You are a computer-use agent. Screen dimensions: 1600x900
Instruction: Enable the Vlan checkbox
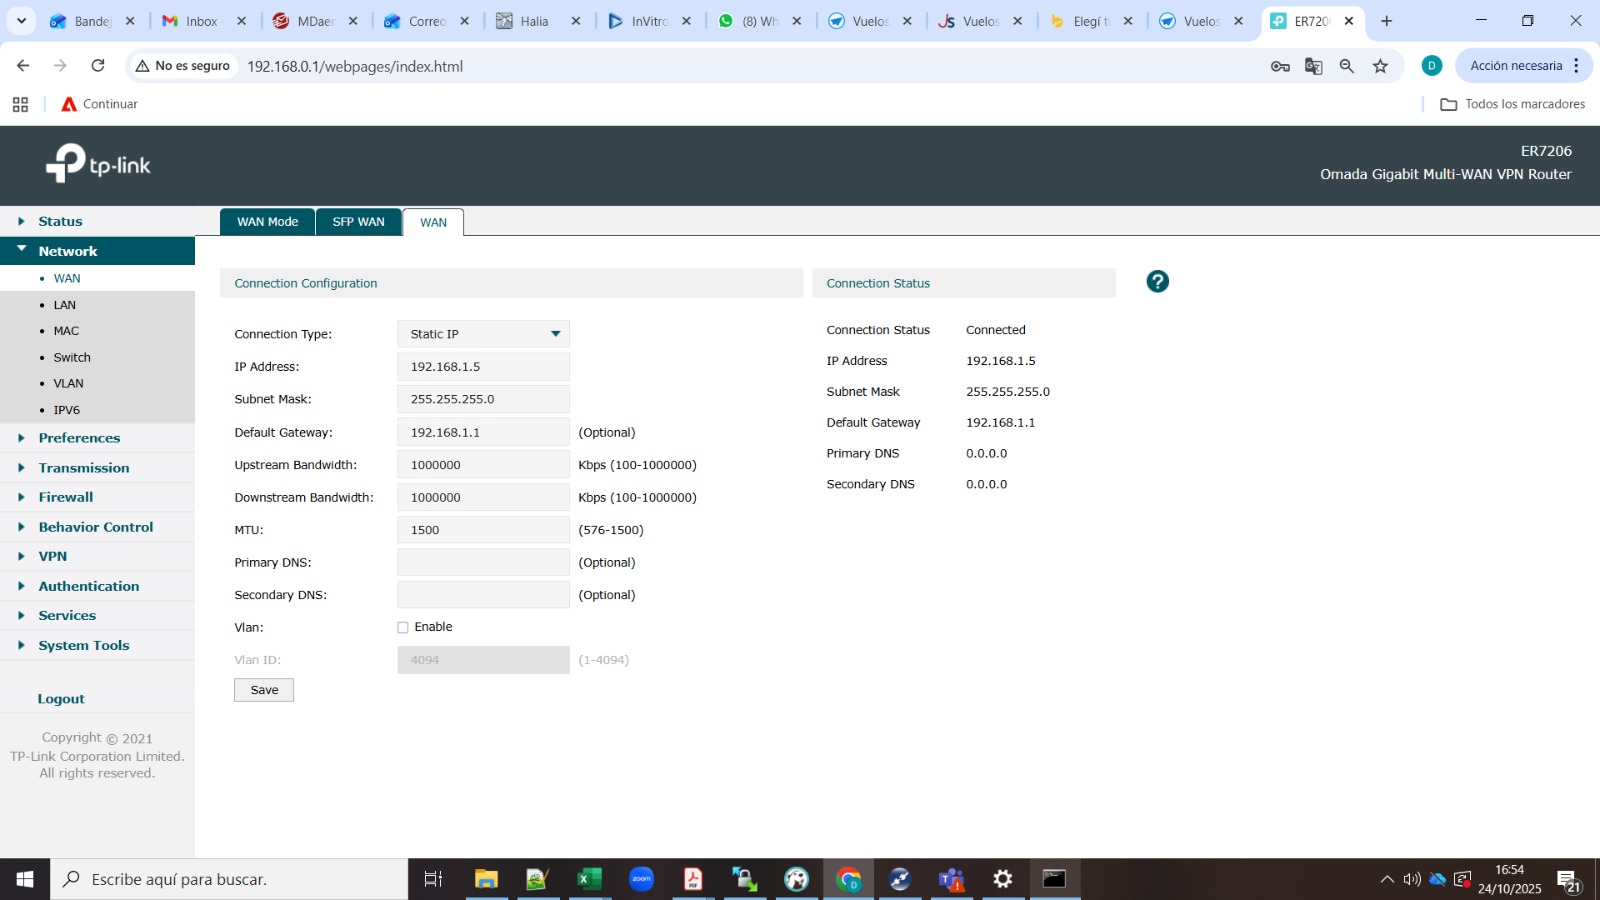pos(403,628)
